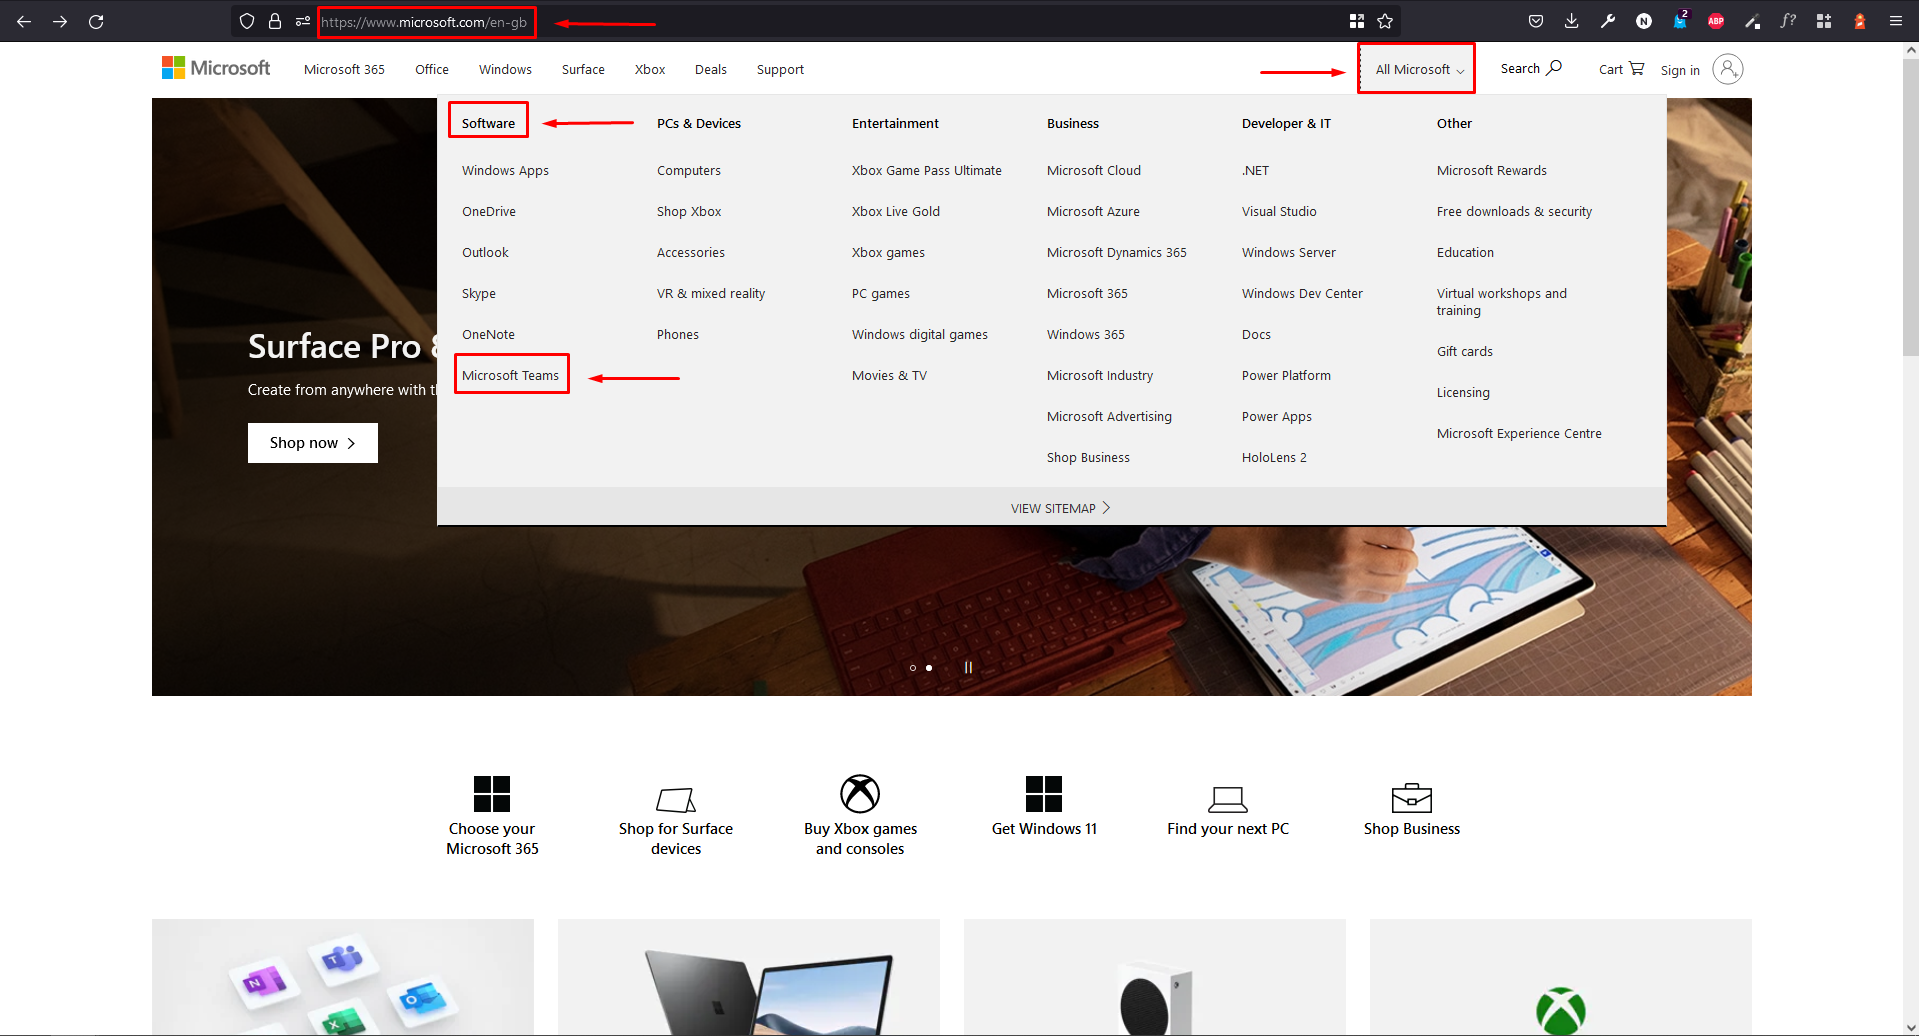Image resolution: width=1919 pixels, height=1036 pixels.
Task: Open the Skype link
Action: [x=479, y=293]
